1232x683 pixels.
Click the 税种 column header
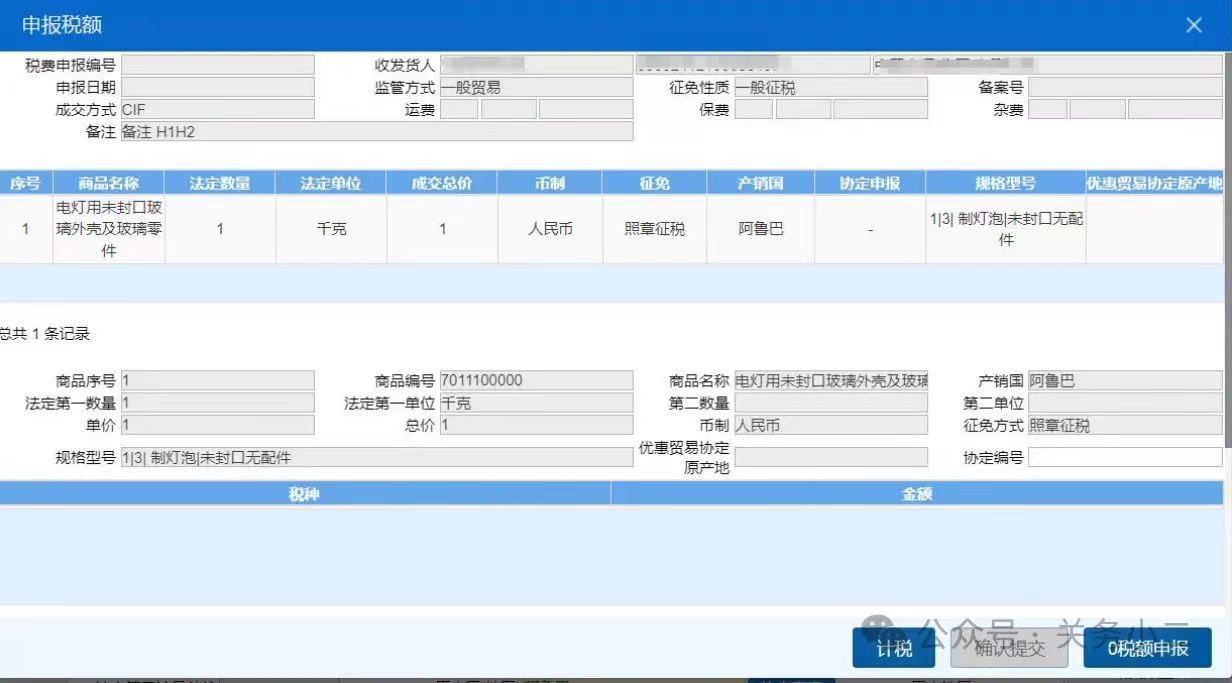pos(305,493)
